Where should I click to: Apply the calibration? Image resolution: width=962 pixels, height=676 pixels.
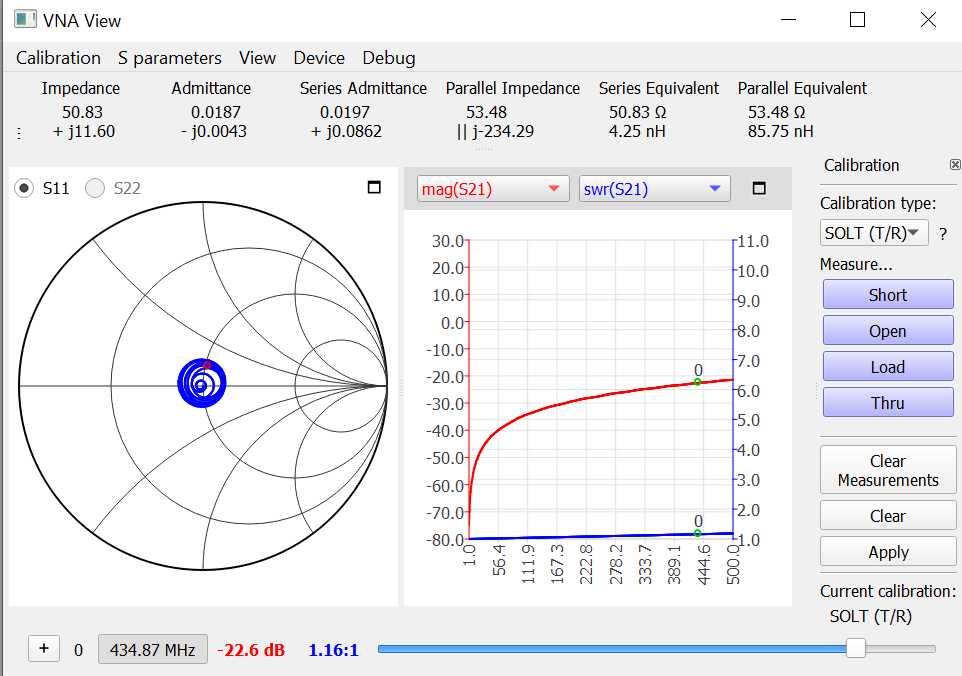tap(888, 552)
